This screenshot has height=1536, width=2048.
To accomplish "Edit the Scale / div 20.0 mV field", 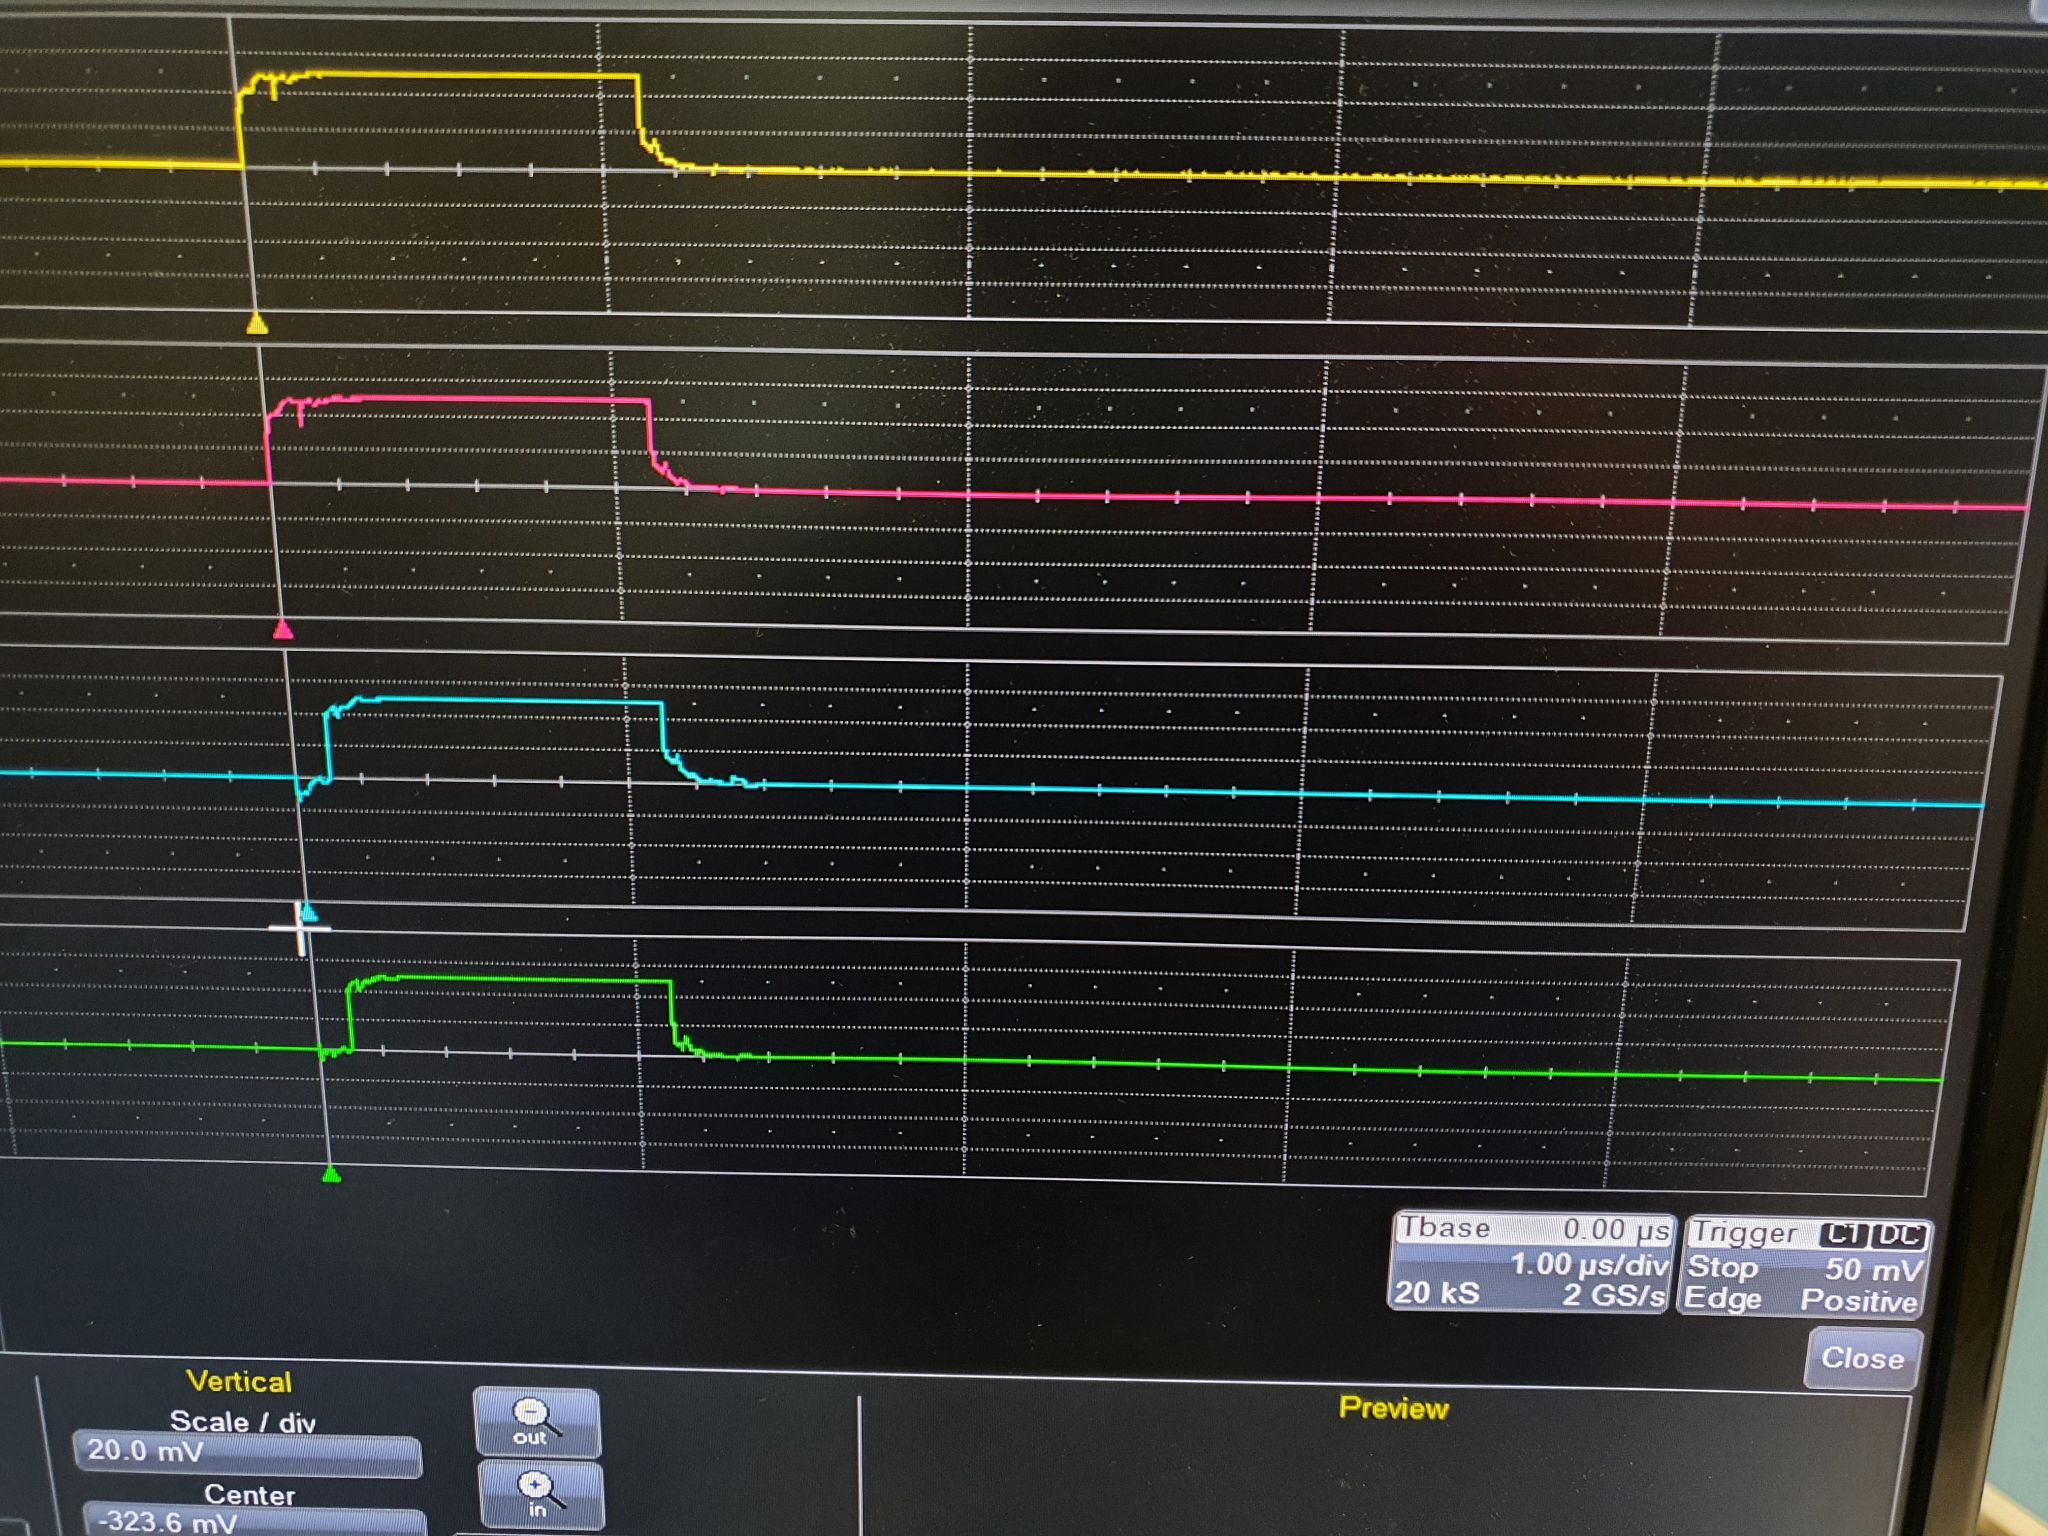I will point(247,1452).
